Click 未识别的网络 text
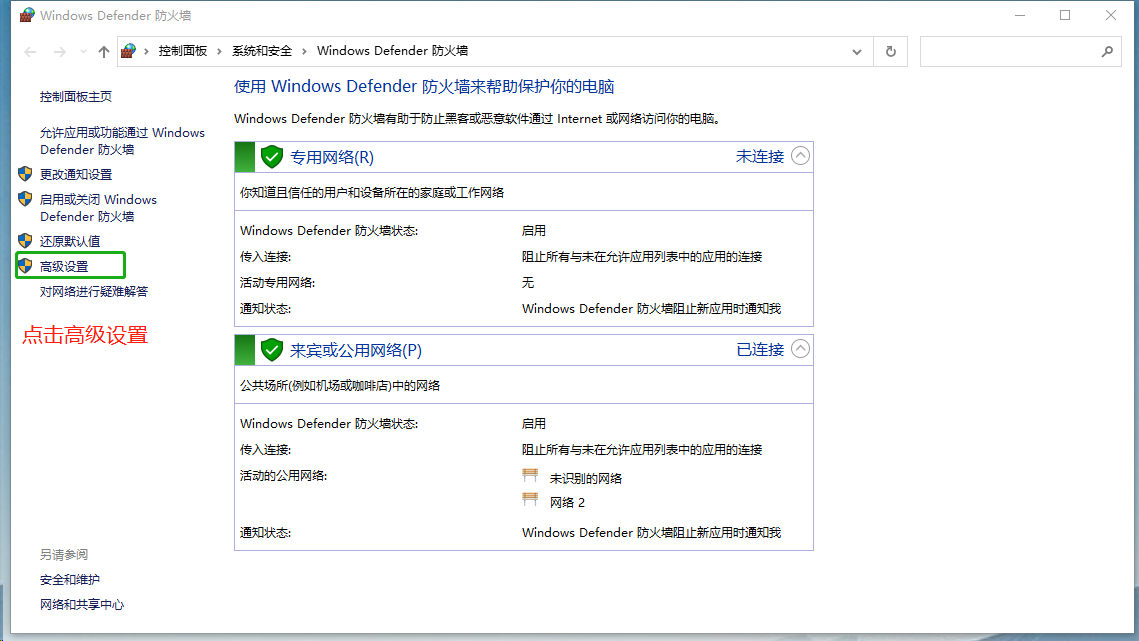This screenshot has width=1139, height=641. [585, 478]
